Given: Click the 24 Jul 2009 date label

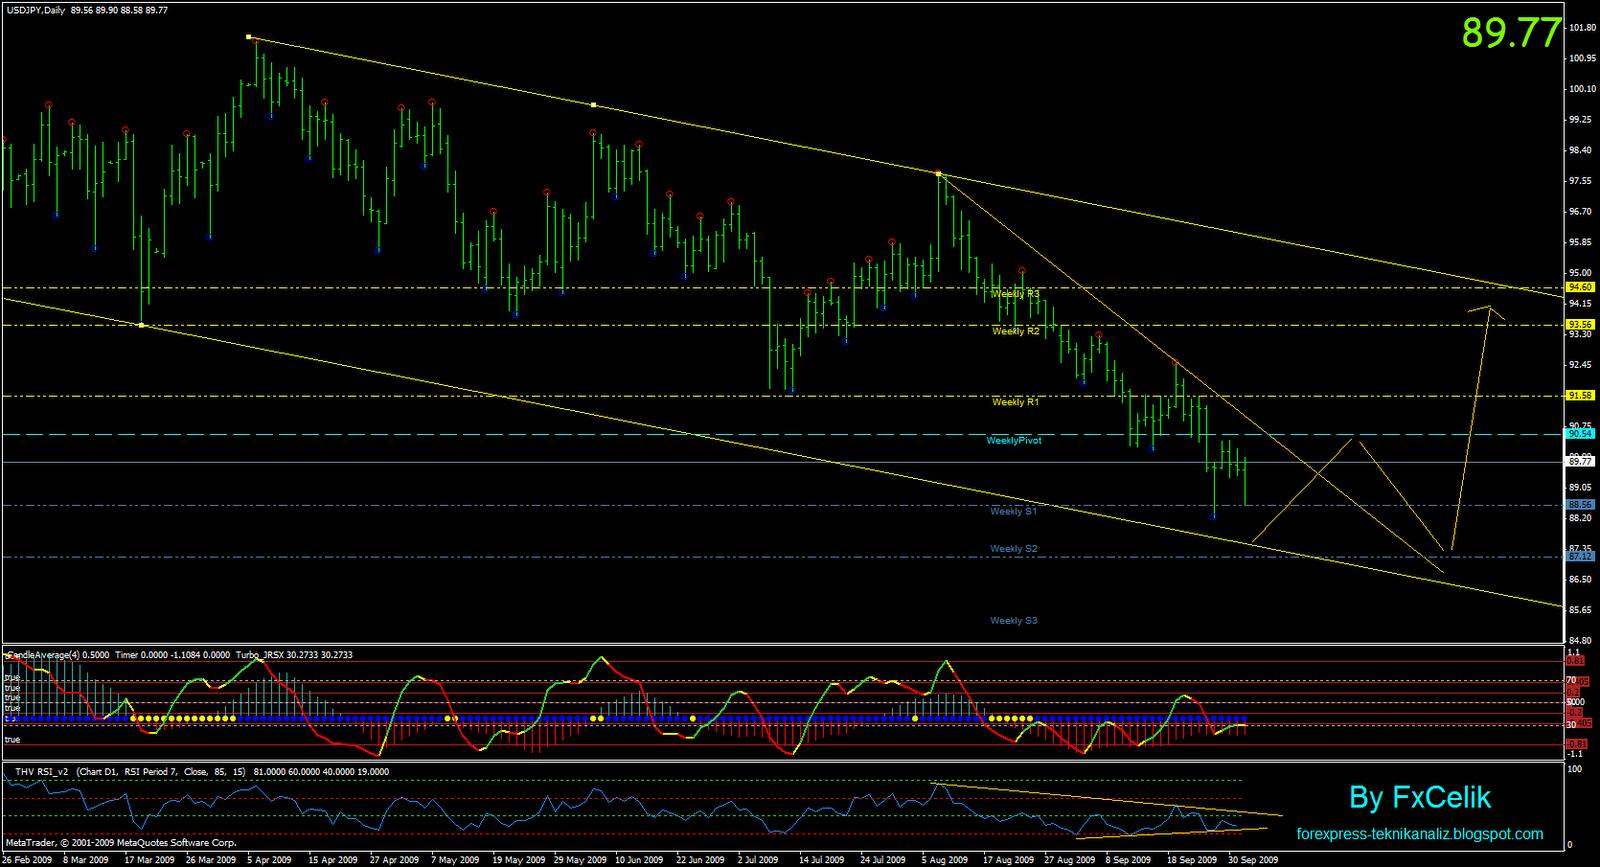Looking at the screenshot, I should click(x=882, y=860).
